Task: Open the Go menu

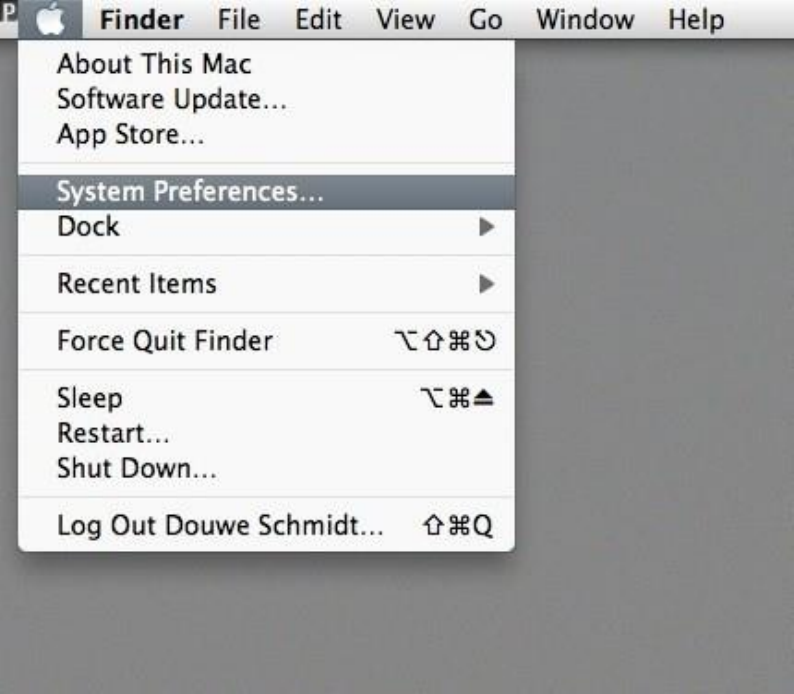Action: click(484, 20)
